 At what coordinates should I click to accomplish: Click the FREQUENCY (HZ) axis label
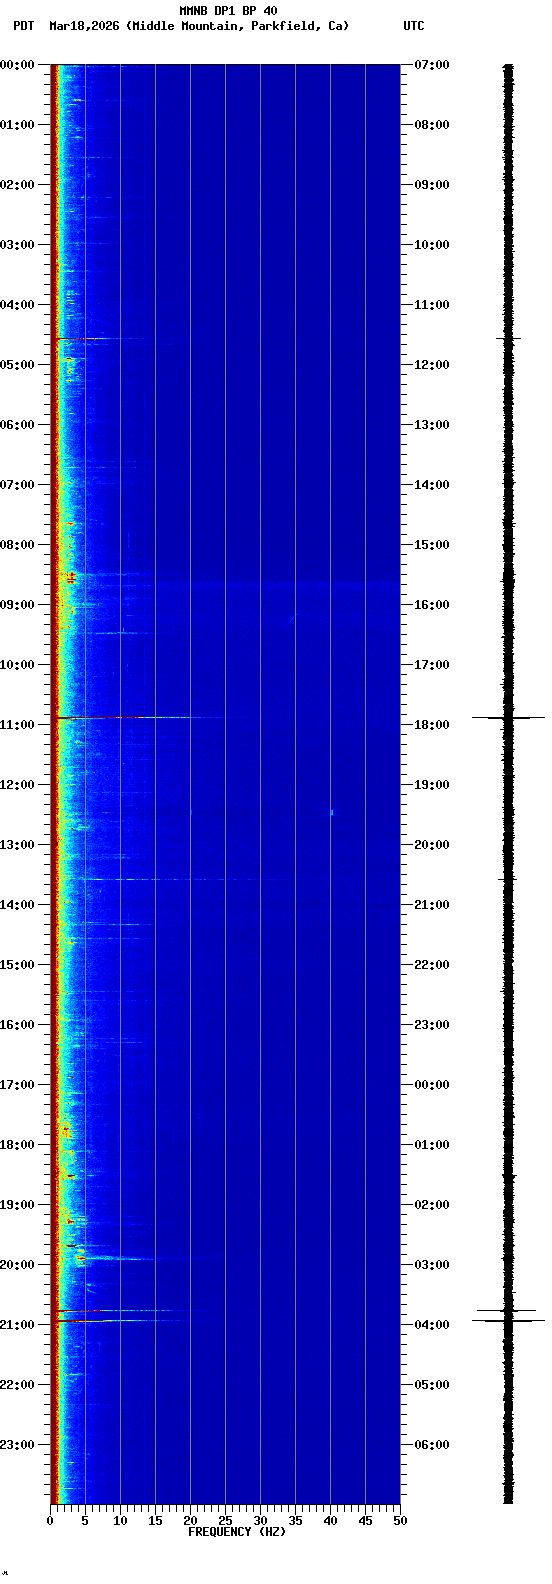click(237, 1531)
